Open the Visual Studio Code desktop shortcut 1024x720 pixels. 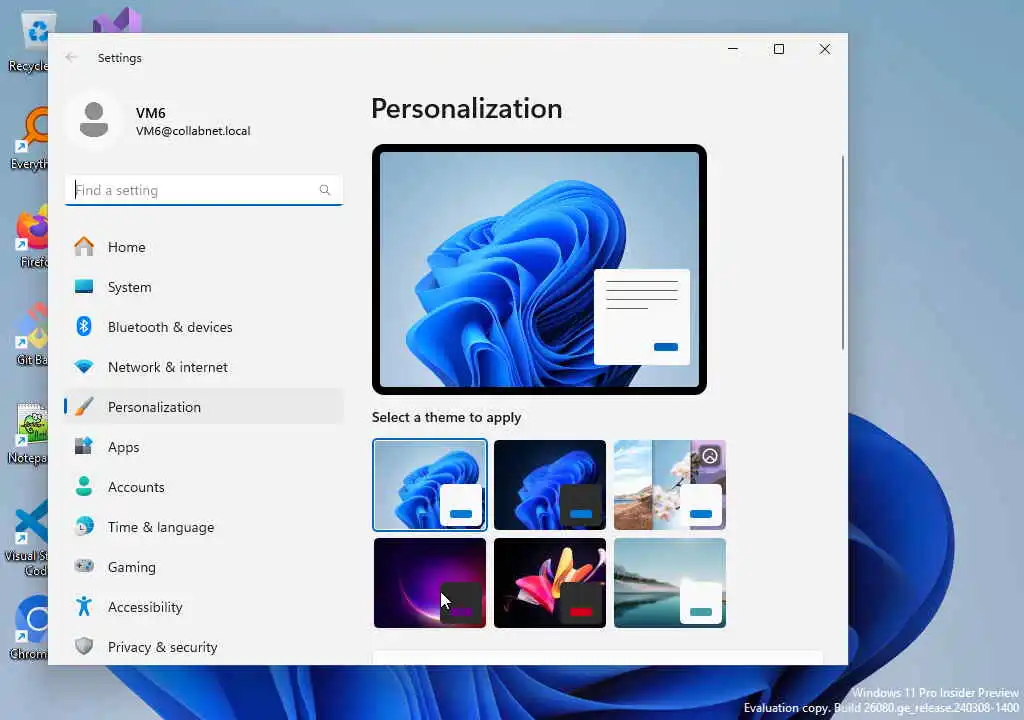[x=28, y=538]
